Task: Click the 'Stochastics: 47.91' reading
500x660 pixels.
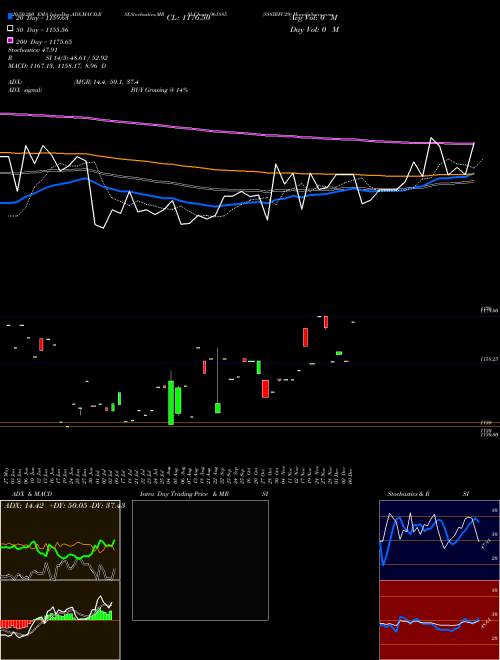Action: [33, 50]
